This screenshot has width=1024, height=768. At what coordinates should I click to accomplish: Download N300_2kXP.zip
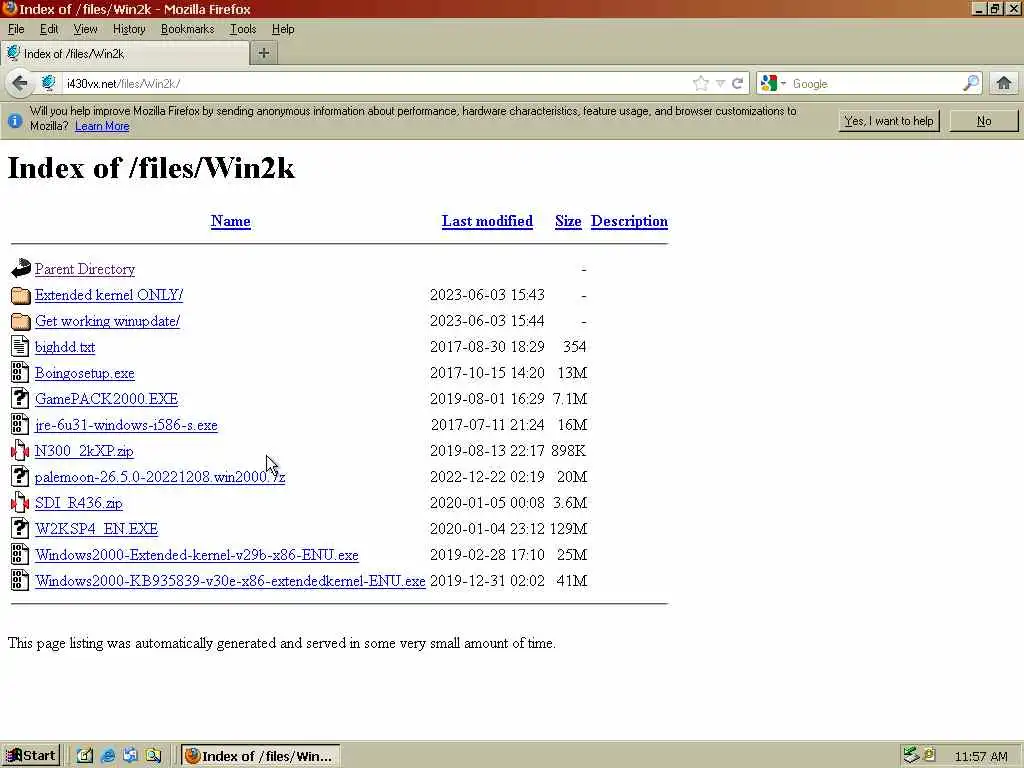click(x=84, y=451)
